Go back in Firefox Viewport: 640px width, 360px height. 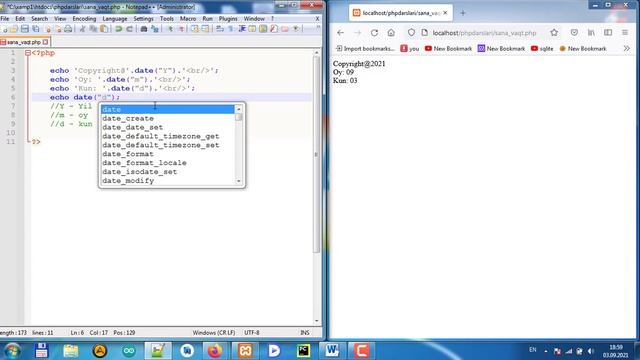point(340,33)
